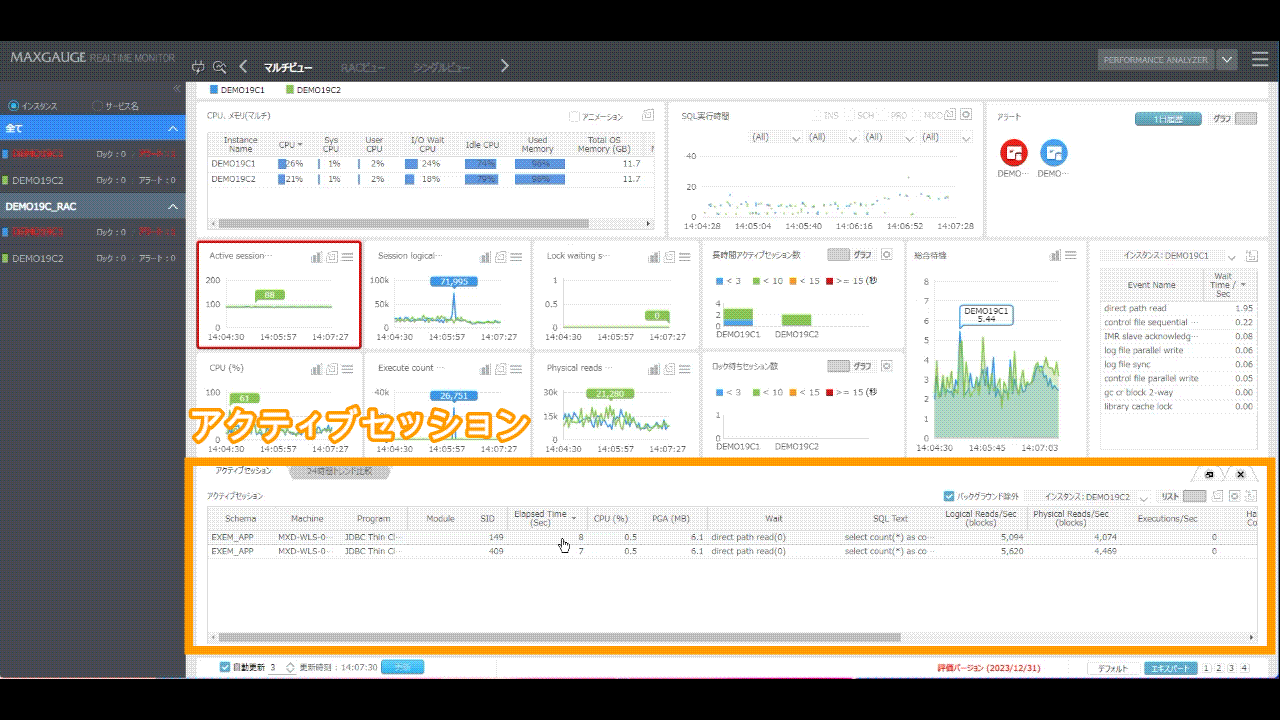
Task: Uncheck the 自動更新 checkbox
Action: [225, 667]
